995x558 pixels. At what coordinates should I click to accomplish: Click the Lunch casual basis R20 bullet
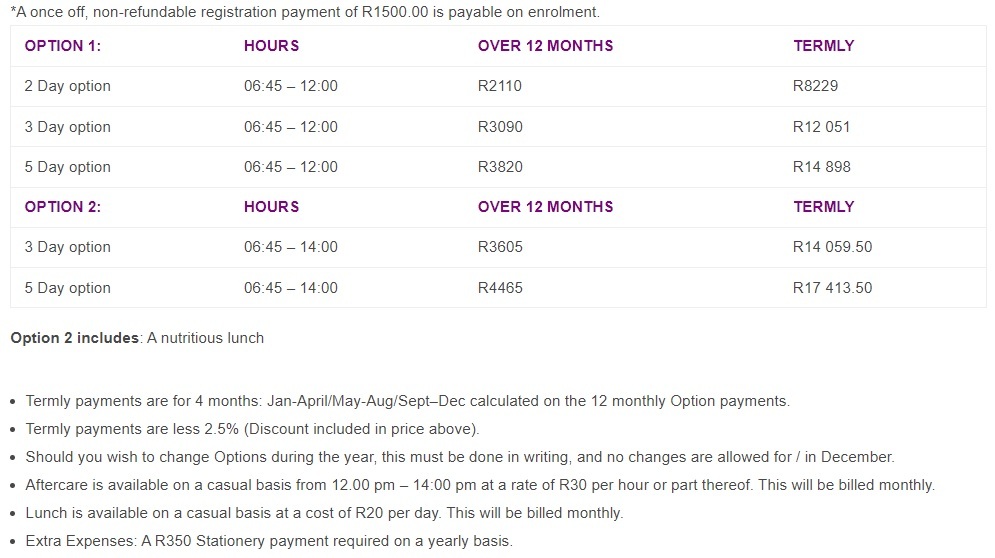coord(324,513)
